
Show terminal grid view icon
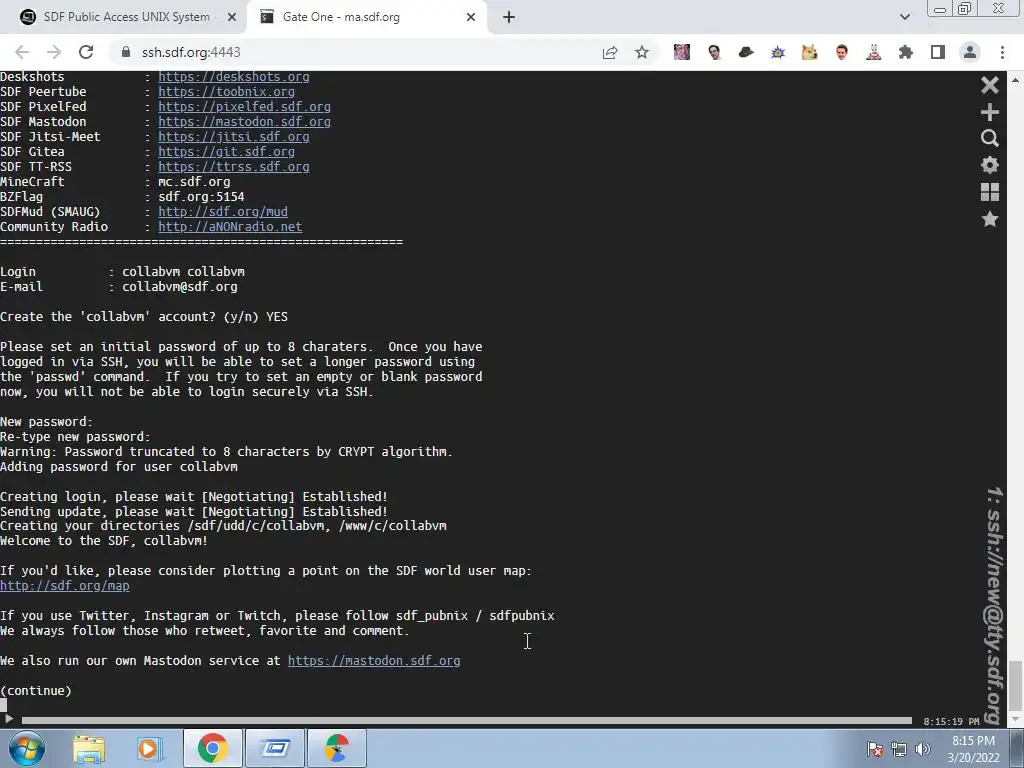pos(989,192)
